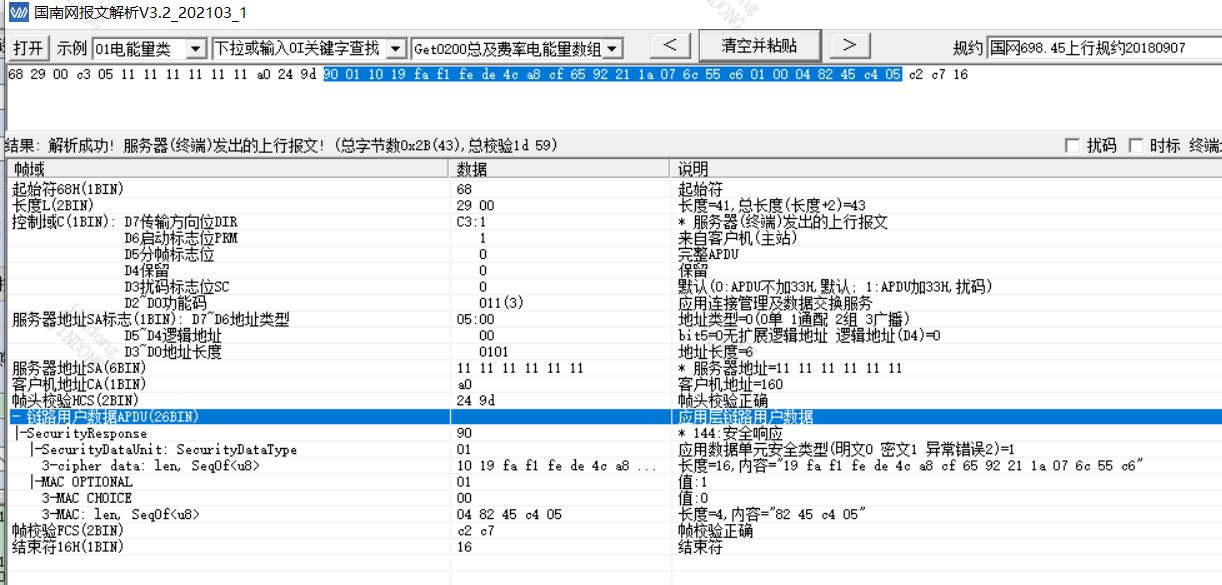Select the D6启动标志位PRM row
This screenshot has height=585, width=1222.
(x=615, y=238)
